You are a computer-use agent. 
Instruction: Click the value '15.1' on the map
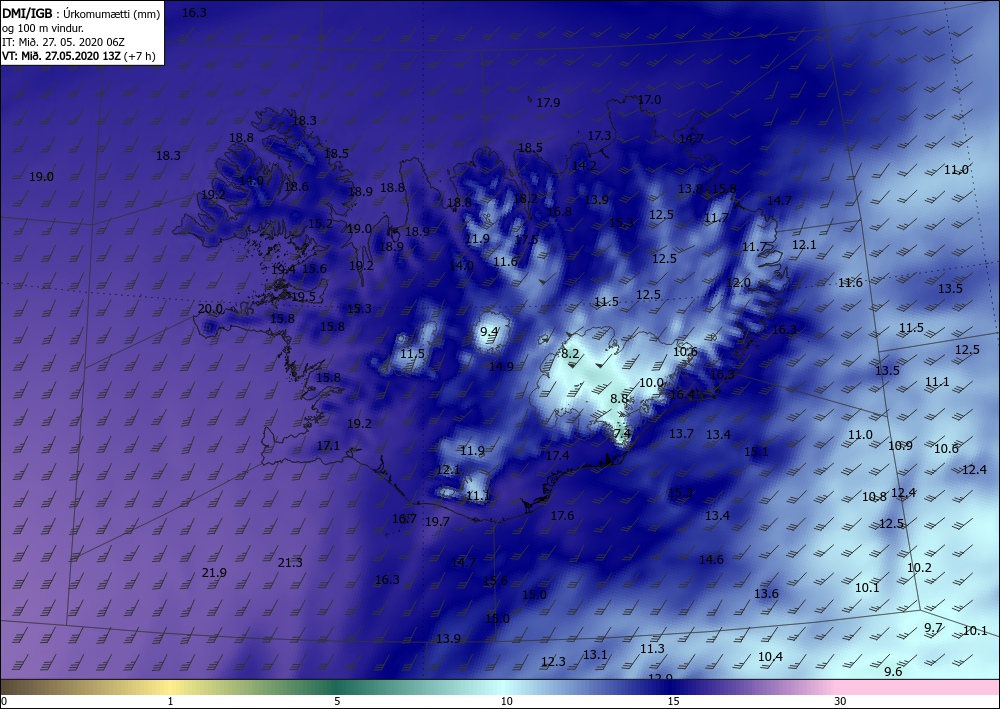pos(756,451)
